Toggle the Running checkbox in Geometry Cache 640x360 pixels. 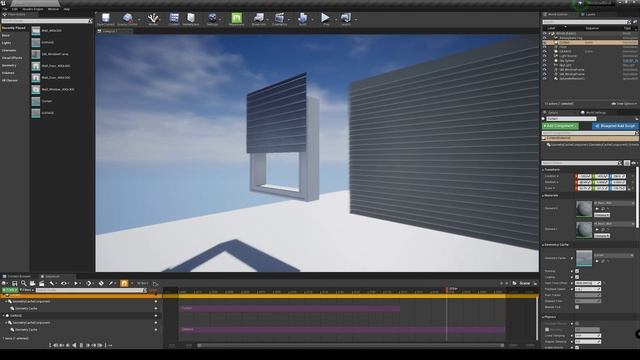point(577,271)
